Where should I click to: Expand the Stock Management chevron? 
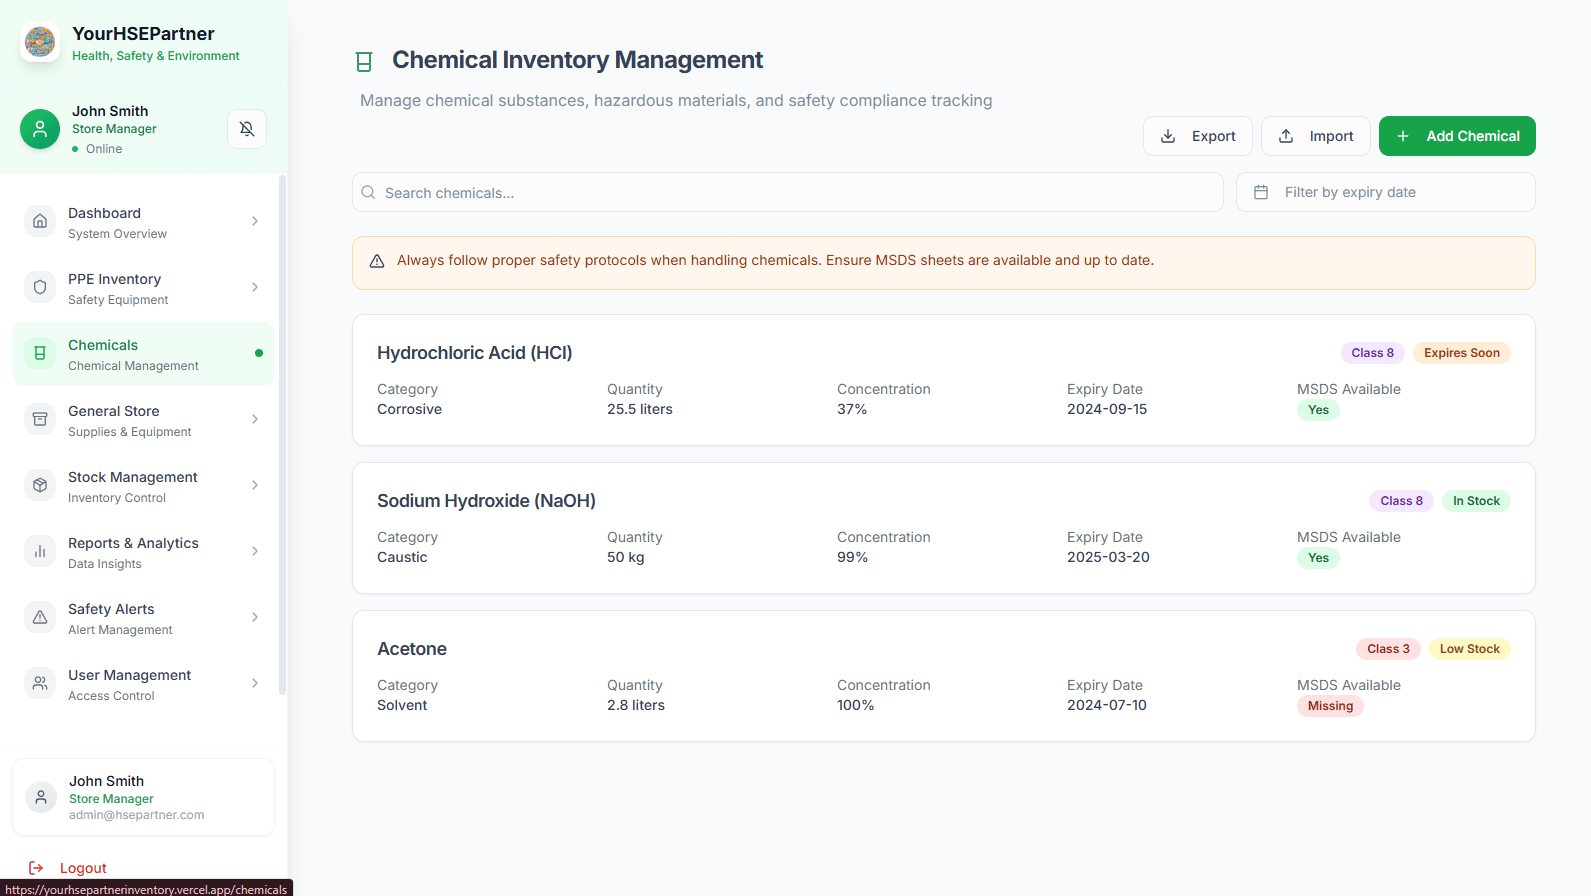255,485
